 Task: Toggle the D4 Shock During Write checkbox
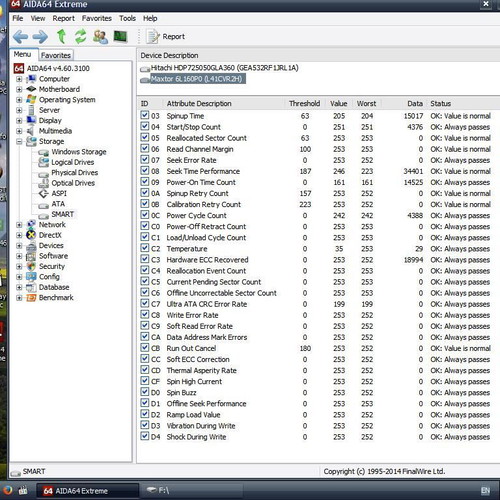(x=145, y=436)
